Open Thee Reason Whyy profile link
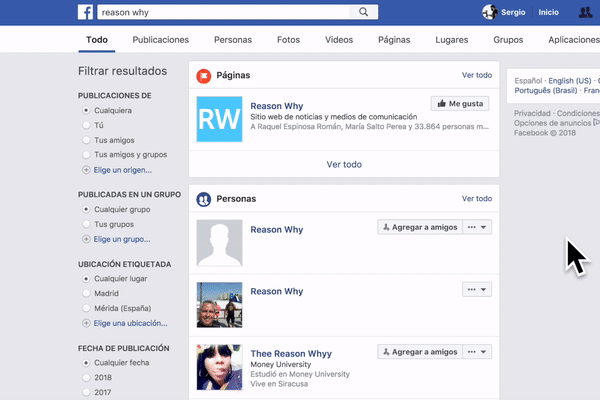600x400 pixels. 291,354
